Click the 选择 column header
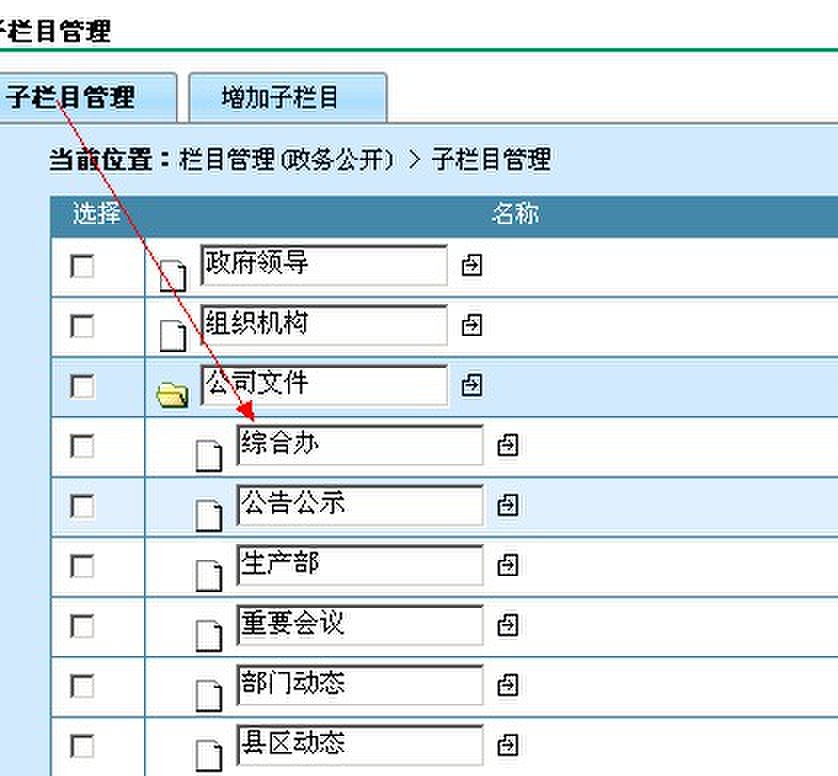Image resolution: width=838 pixels, height=776 pixels. click(97, 214)
